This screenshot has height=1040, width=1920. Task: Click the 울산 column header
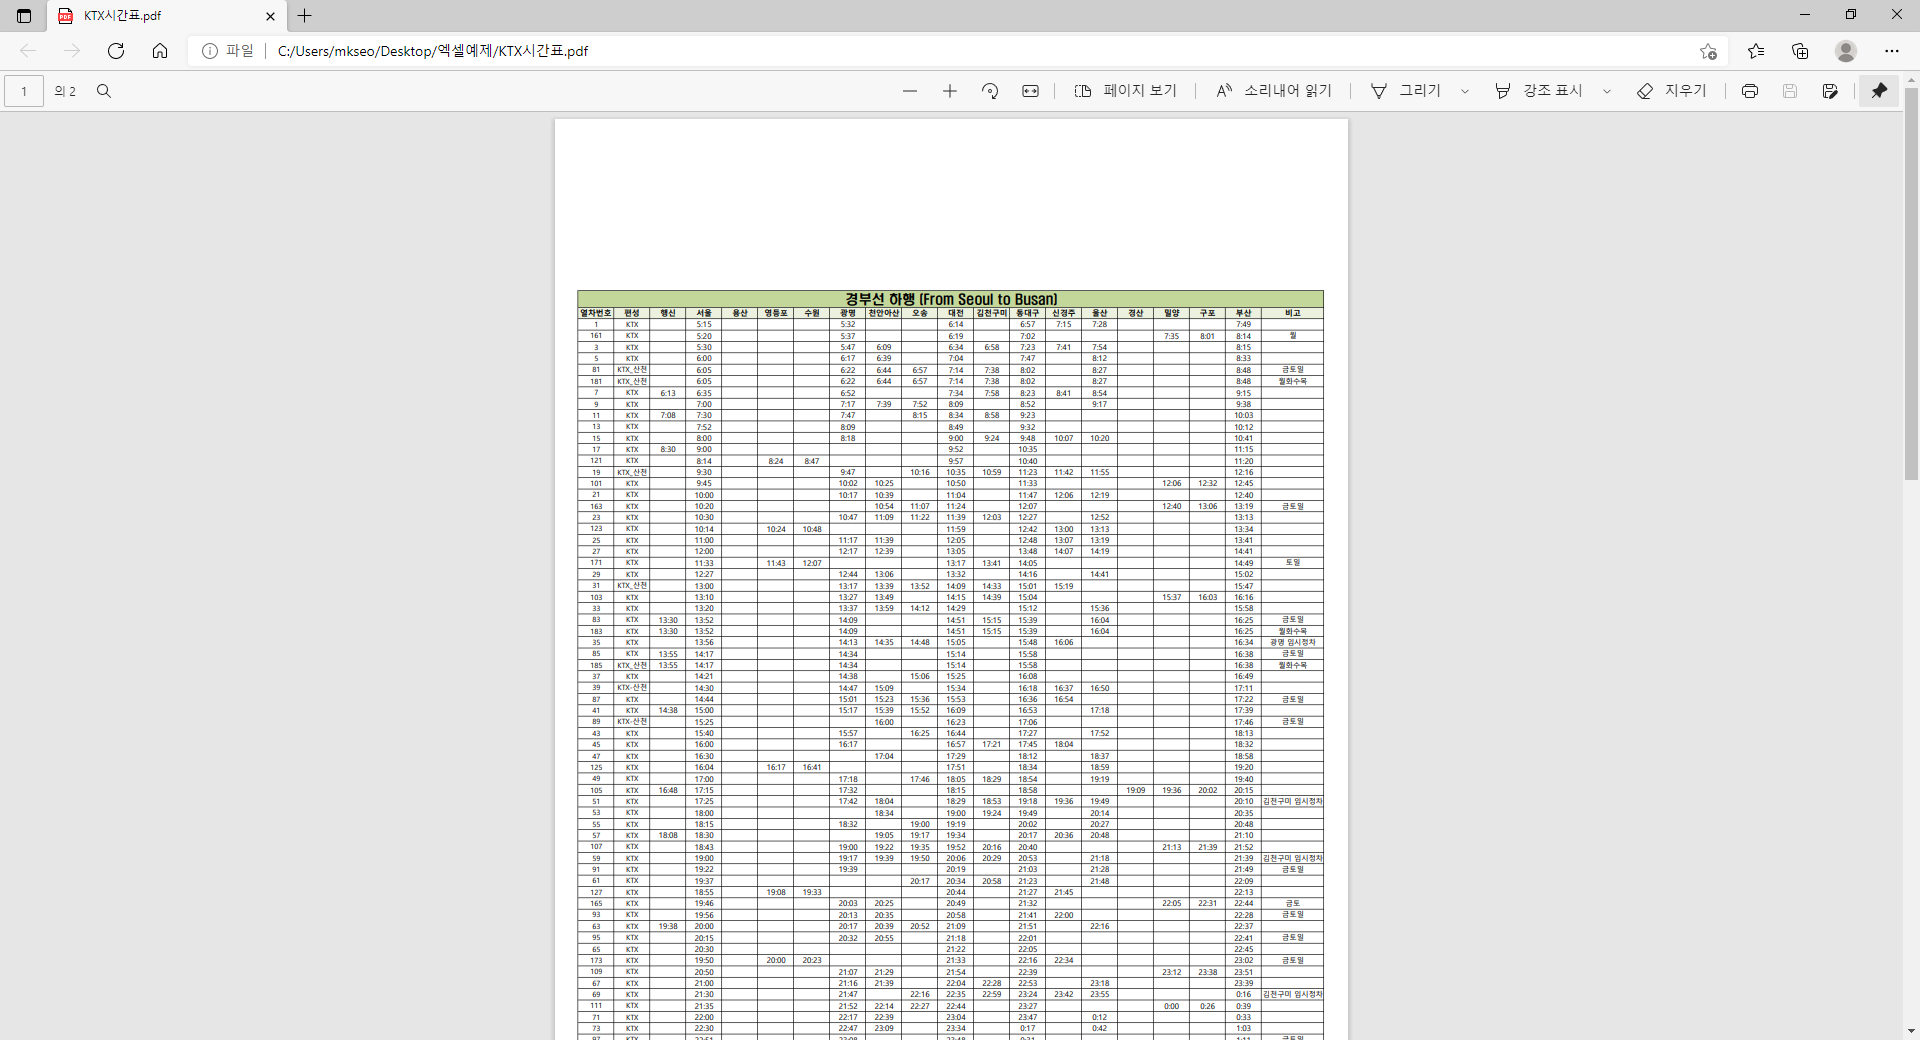pyautogui.click(x=1100, y=313)
